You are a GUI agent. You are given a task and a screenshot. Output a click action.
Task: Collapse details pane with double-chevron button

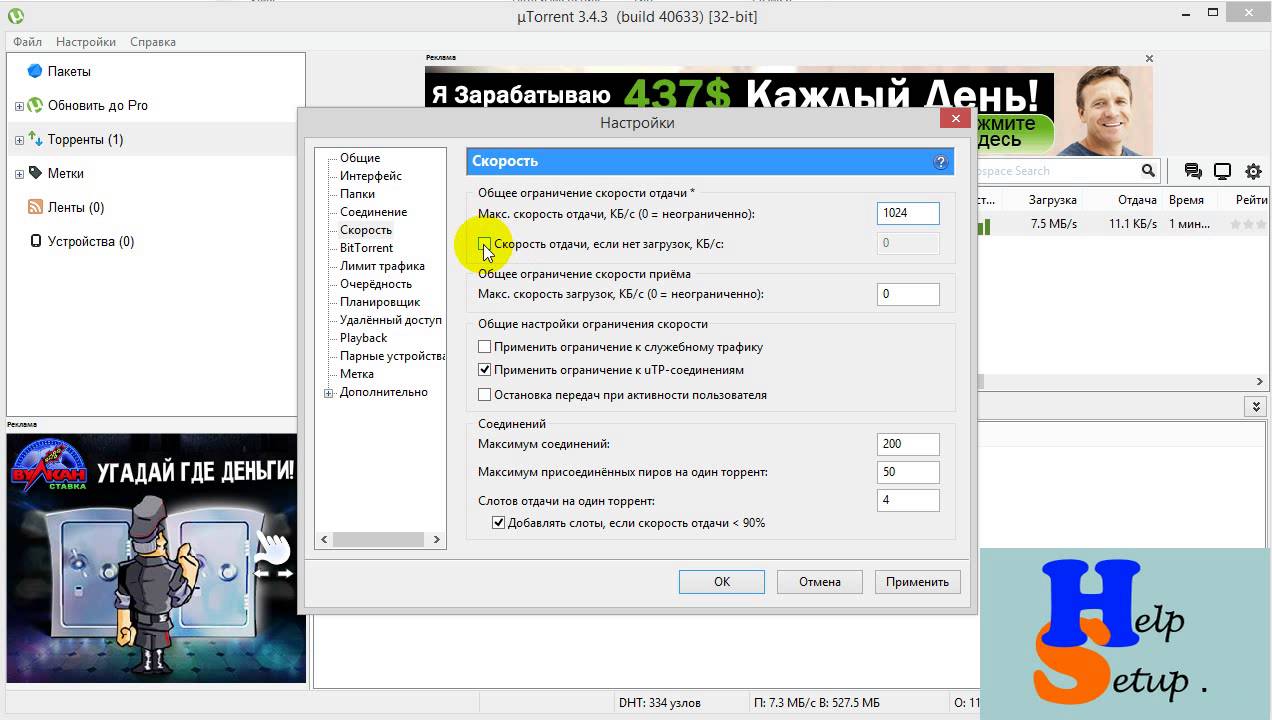(x=1256, y=406)
